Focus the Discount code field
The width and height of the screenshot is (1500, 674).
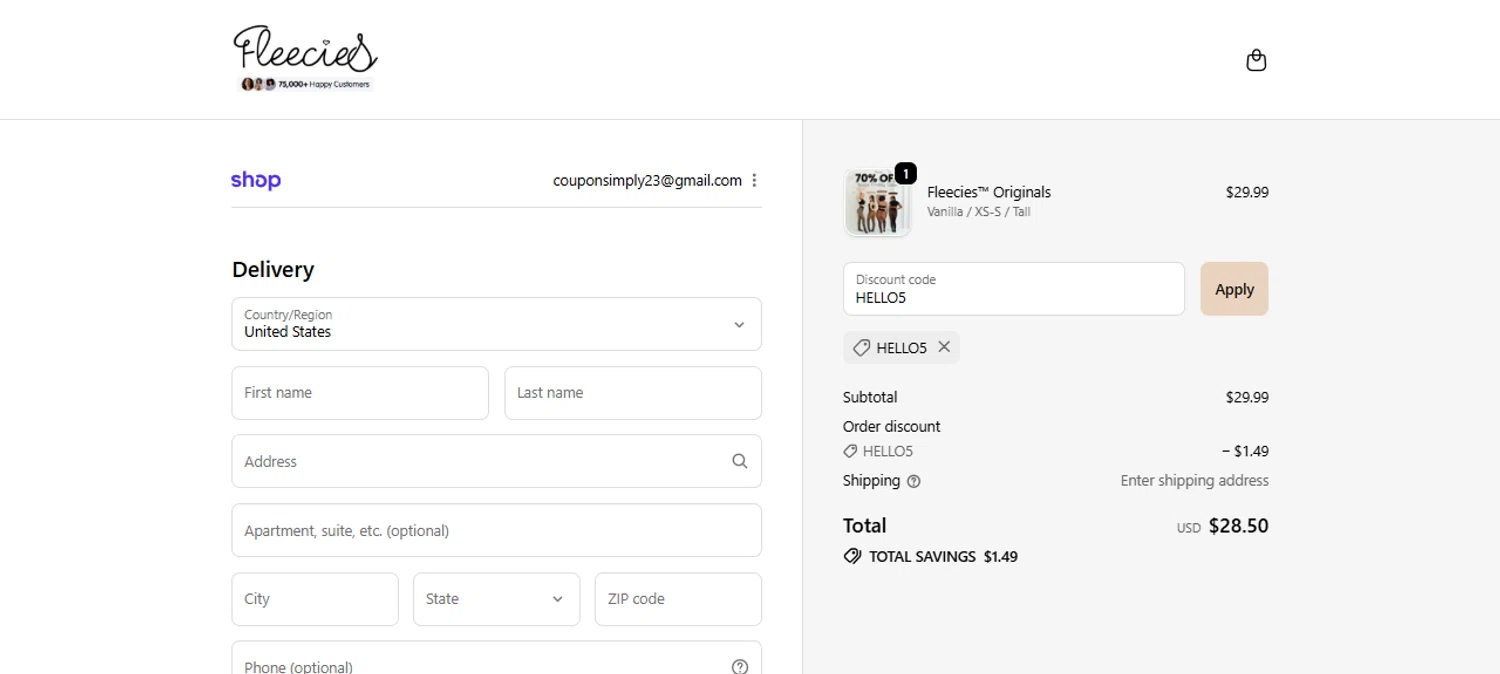click(x=1014, y=289)
